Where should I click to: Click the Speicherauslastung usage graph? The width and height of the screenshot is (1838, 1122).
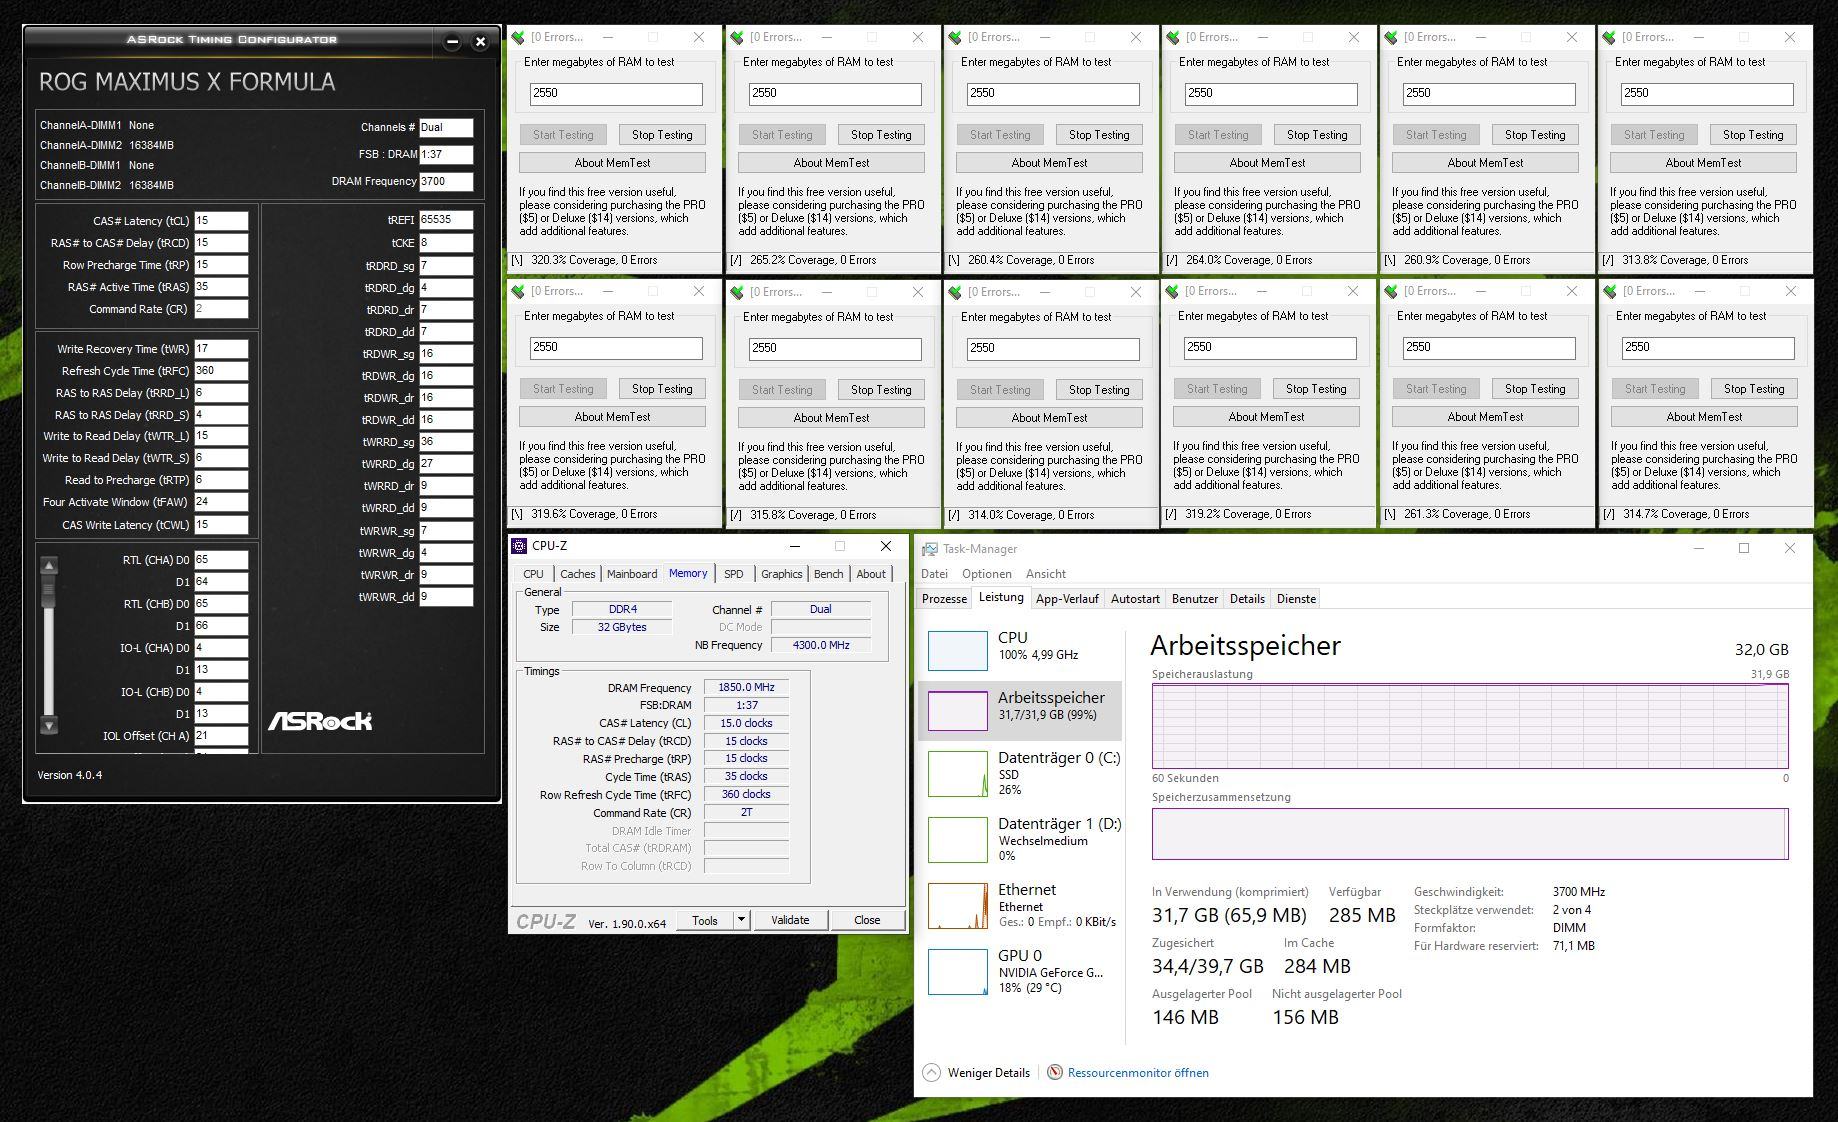tap(1470, 726)
